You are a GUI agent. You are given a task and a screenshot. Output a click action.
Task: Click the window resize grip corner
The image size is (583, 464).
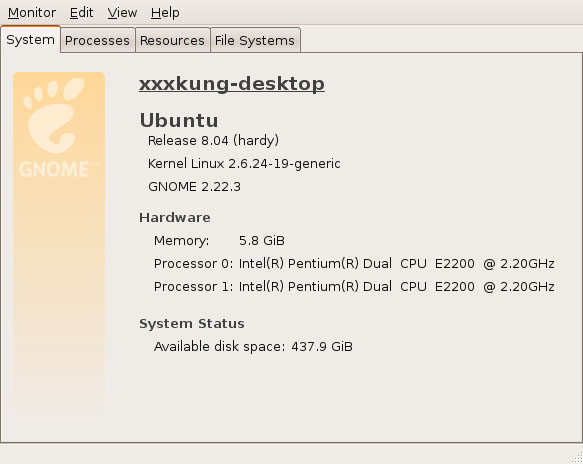[x=578, y=457]
